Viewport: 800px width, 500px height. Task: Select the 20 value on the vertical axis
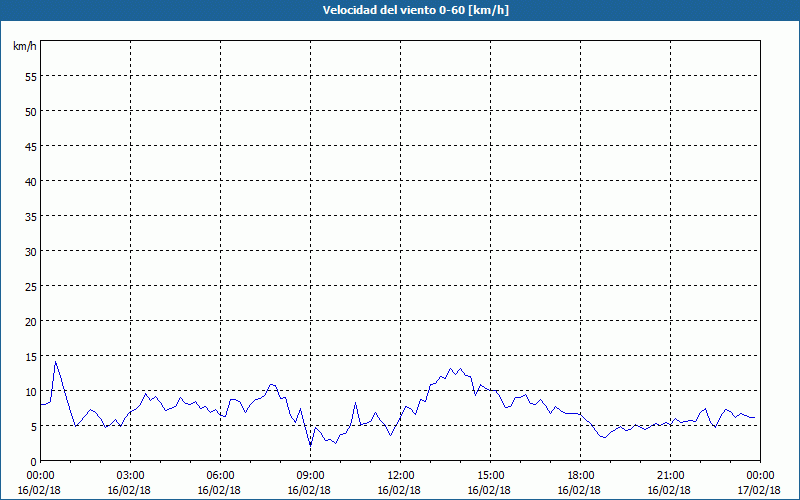coord(31,321)
